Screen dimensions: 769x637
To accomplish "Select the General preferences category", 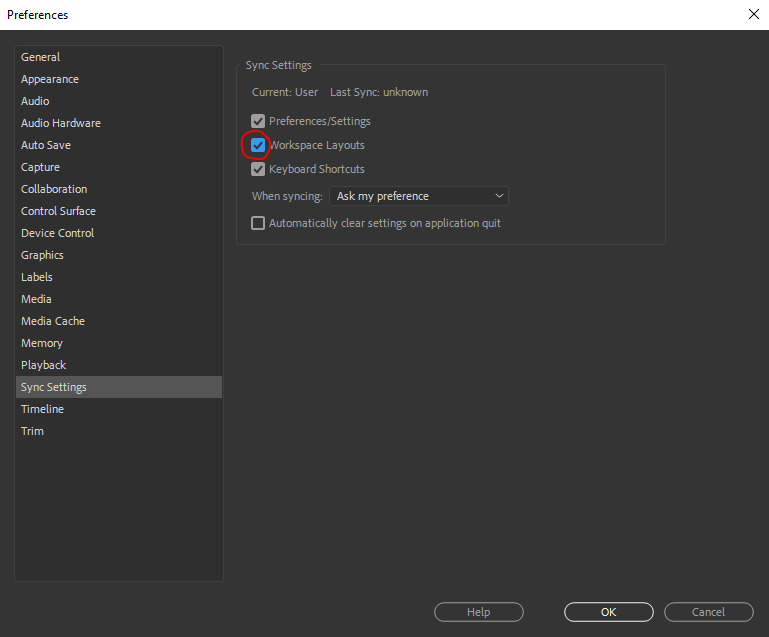I will point(41,57).
